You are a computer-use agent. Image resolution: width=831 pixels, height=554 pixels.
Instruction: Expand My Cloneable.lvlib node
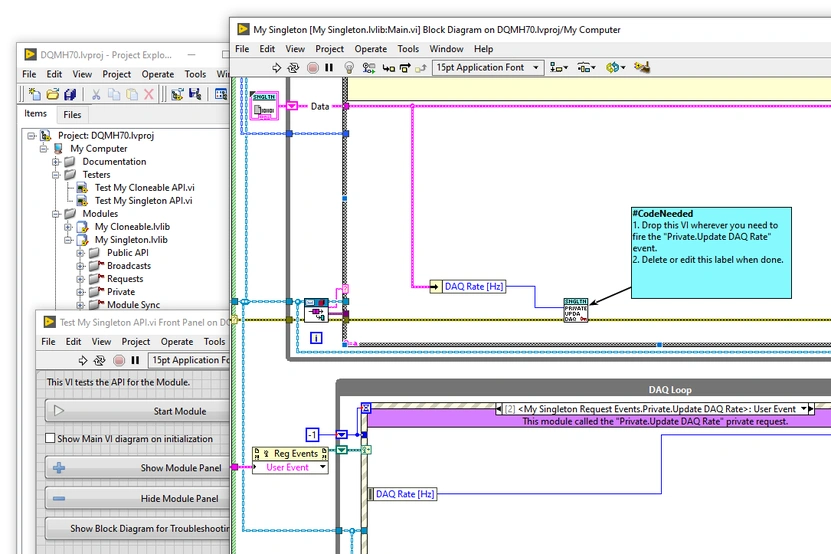tap(68, 227)
